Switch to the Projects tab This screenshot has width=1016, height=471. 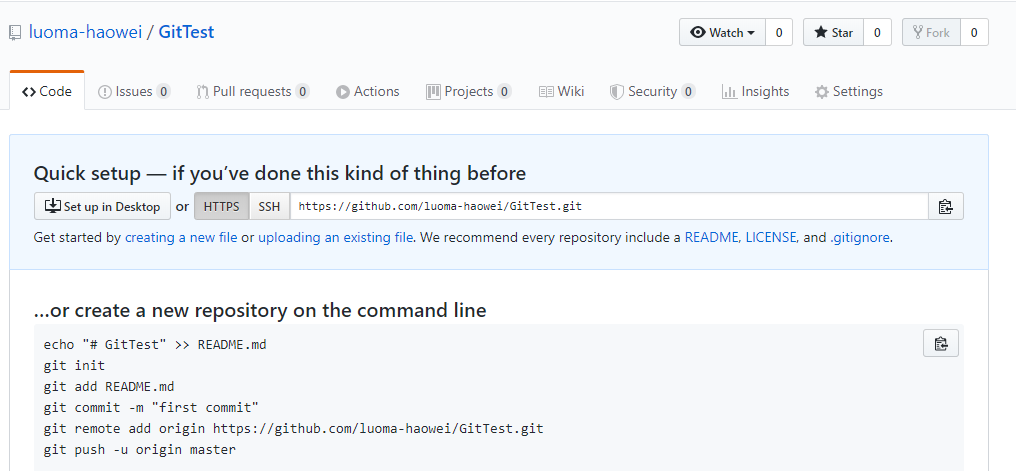468,91
